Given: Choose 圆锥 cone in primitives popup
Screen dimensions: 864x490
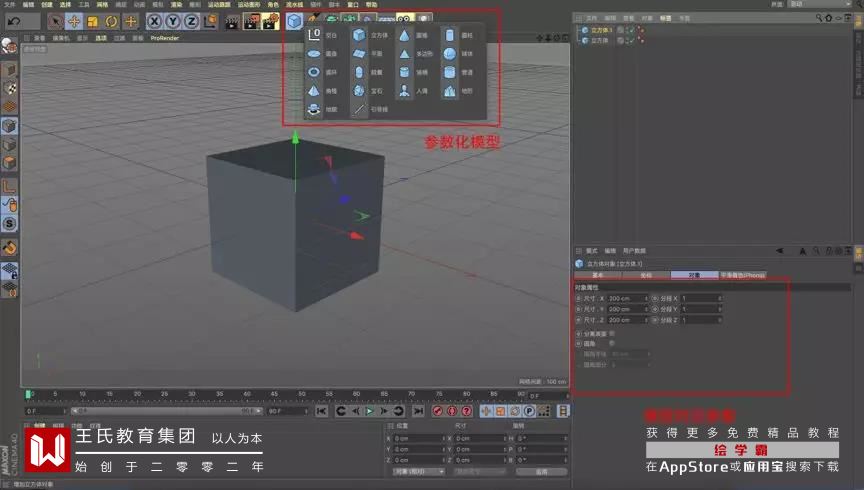Looking at the screenshot, I should (x=413, y=35).
